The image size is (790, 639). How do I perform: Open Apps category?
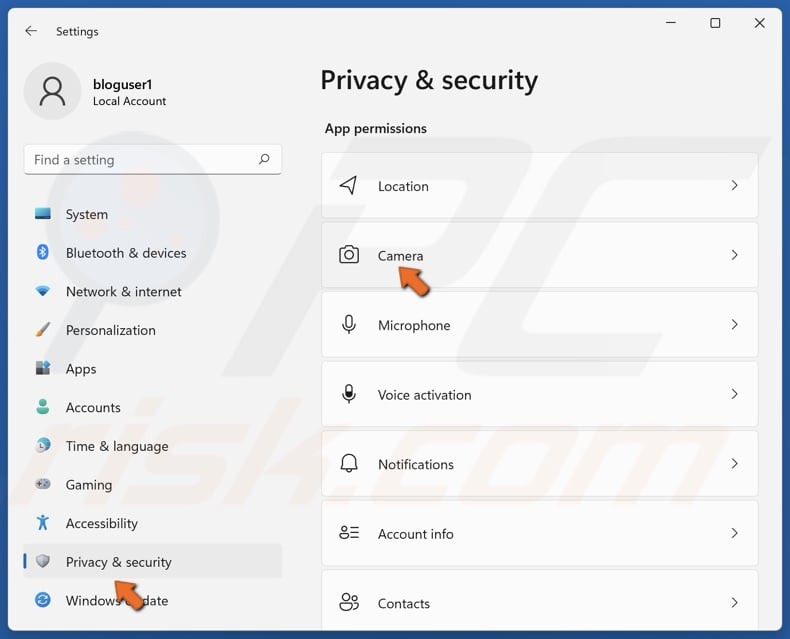click(x=153, y=369)
